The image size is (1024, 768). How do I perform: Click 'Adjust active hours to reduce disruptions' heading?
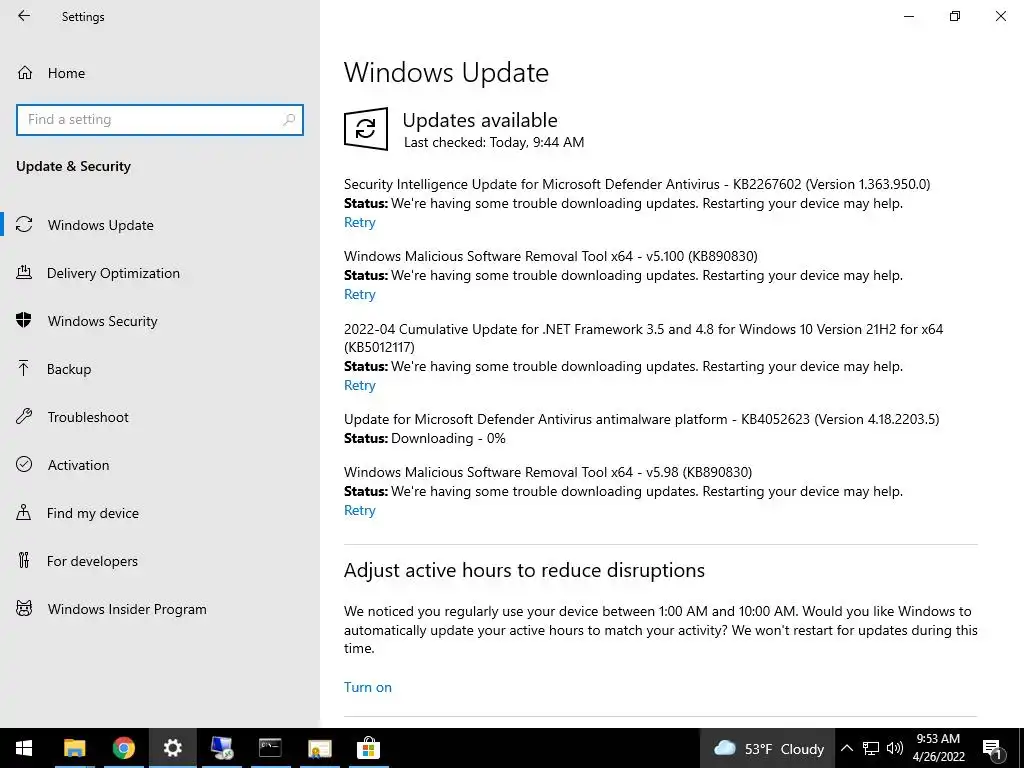524,570
